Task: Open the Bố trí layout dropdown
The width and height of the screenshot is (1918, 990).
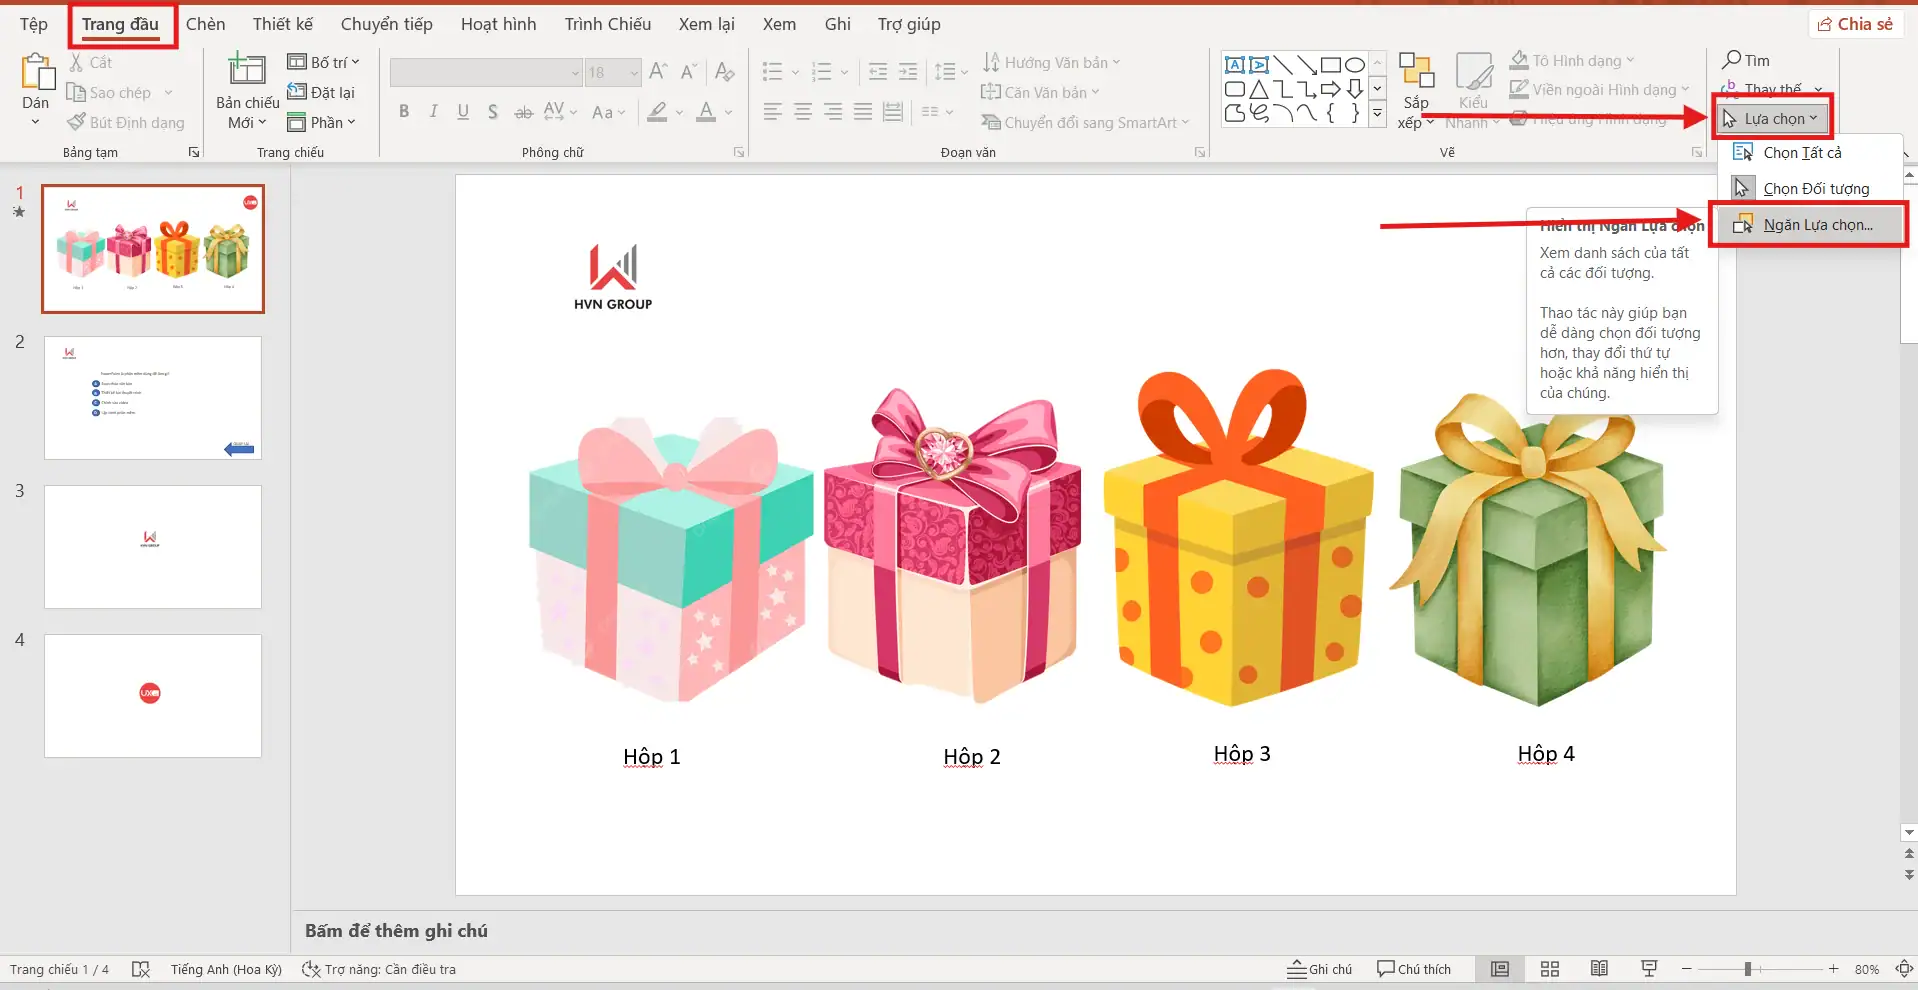Action: tap(323, 62)
